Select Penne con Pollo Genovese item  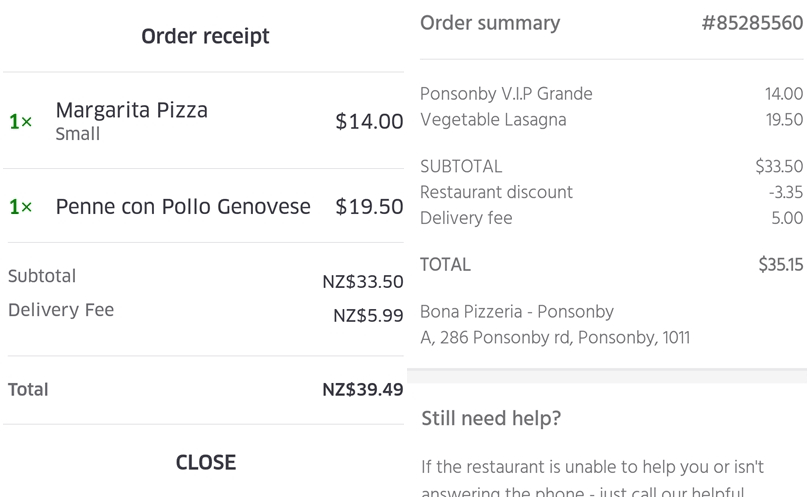tap(182, 207)
